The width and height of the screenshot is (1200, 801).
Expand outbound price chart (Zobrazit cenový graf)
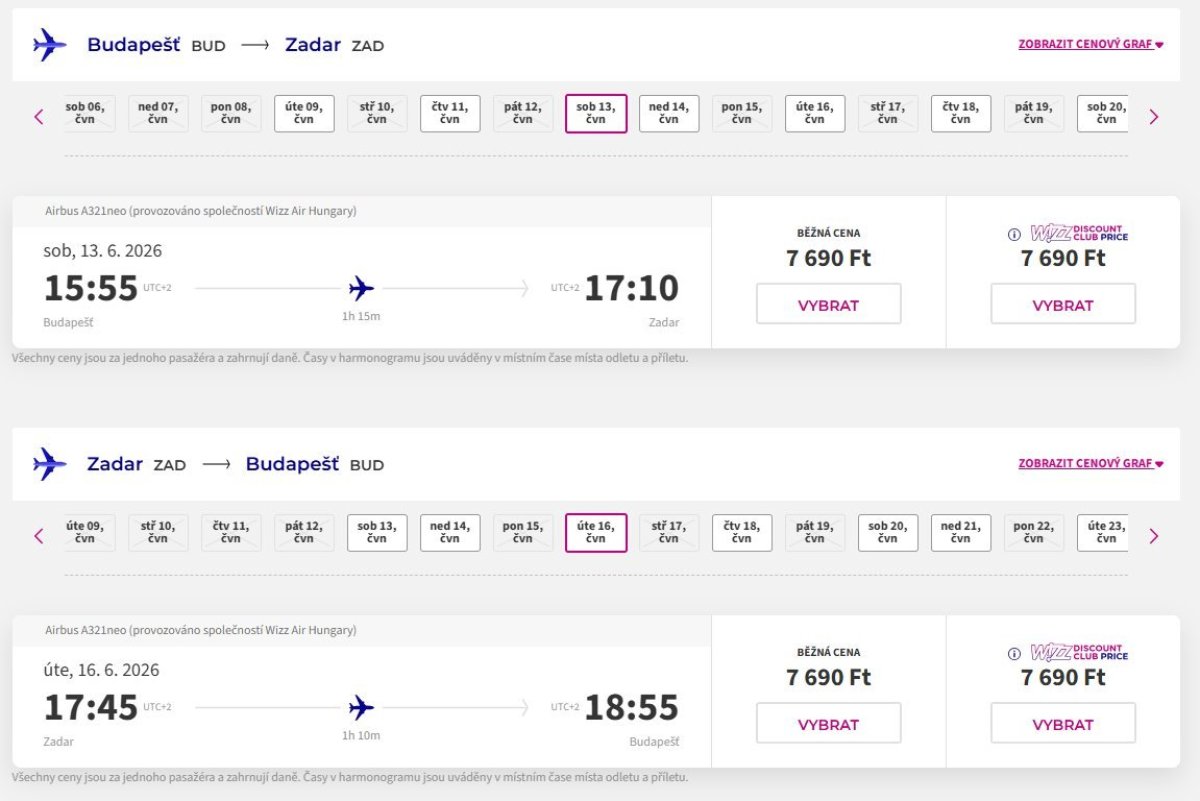(x=1090, y=45)
